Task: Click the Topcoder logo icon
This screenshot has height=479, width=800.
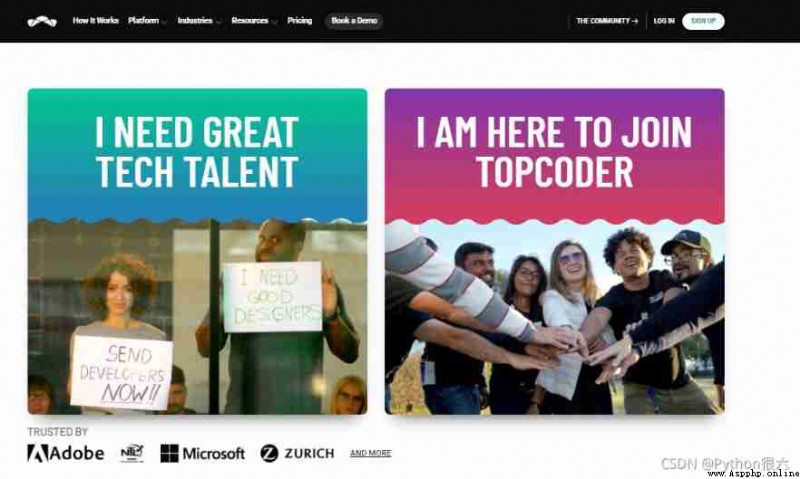Action: (x=42, y=21)
